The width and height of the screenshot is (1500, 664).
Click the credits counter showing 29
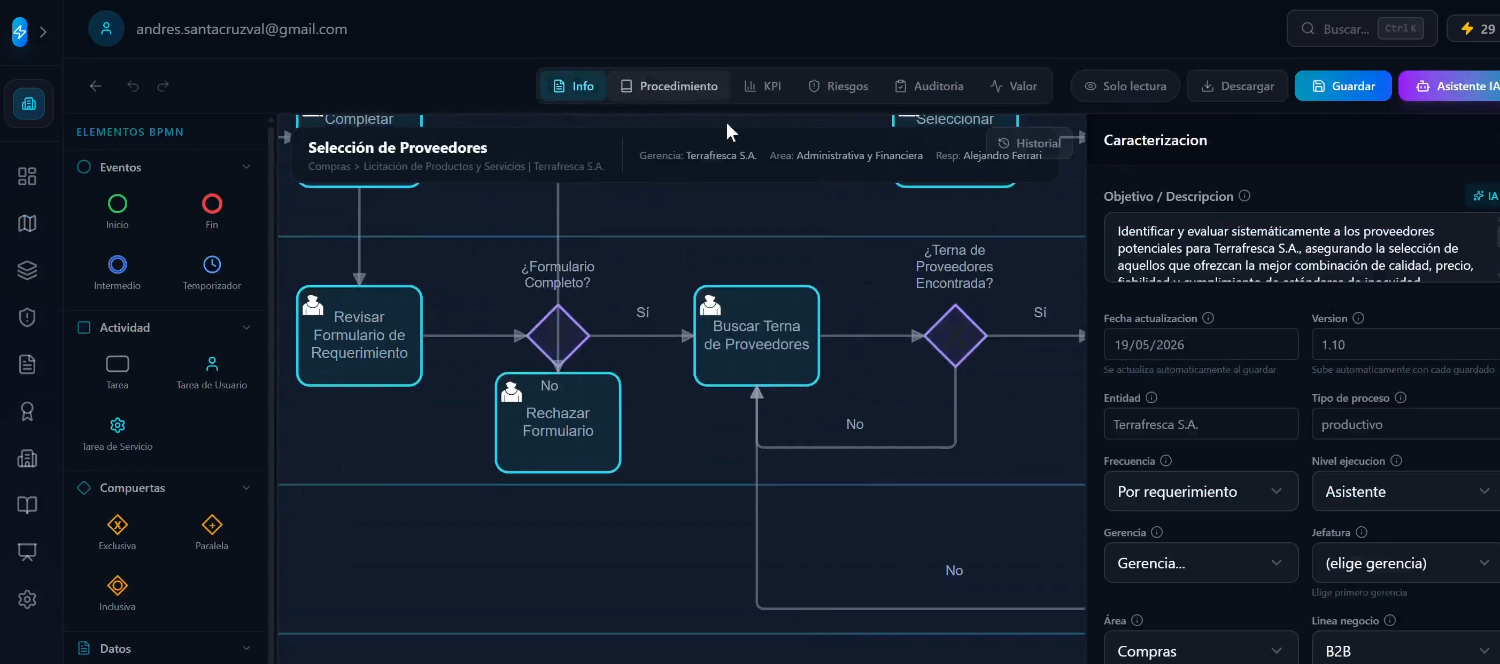1474,29
